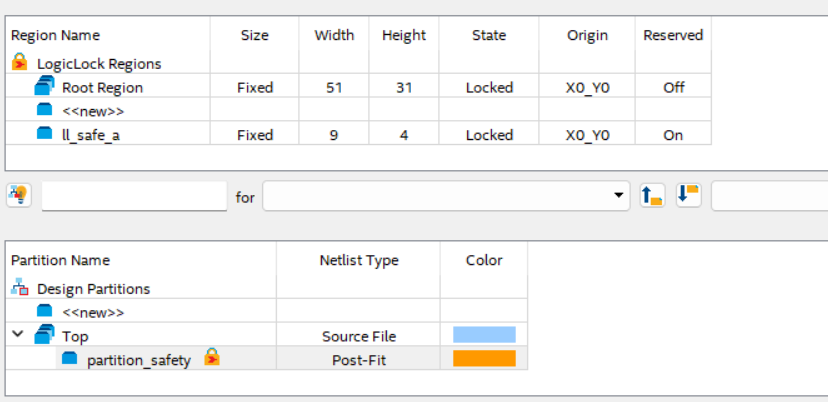
Task: Open the dropdown next to 'for'
Action: (x=620, y=197)
